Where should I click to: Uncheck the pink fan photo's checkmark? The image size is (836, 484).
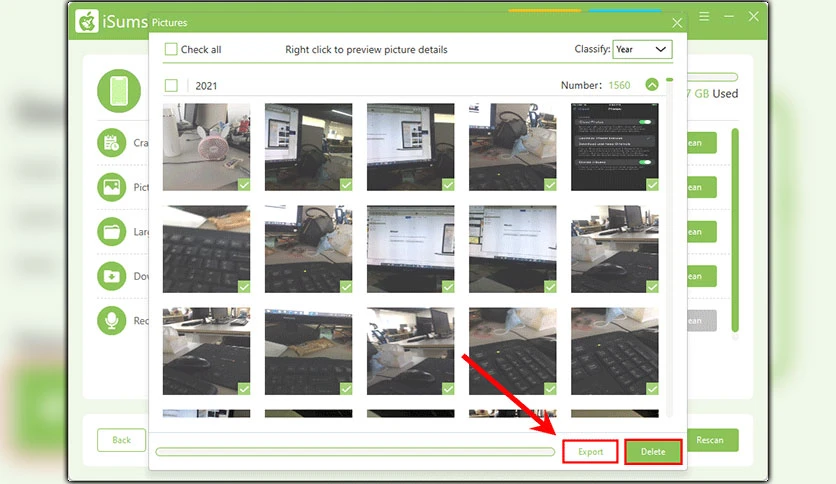244,184
